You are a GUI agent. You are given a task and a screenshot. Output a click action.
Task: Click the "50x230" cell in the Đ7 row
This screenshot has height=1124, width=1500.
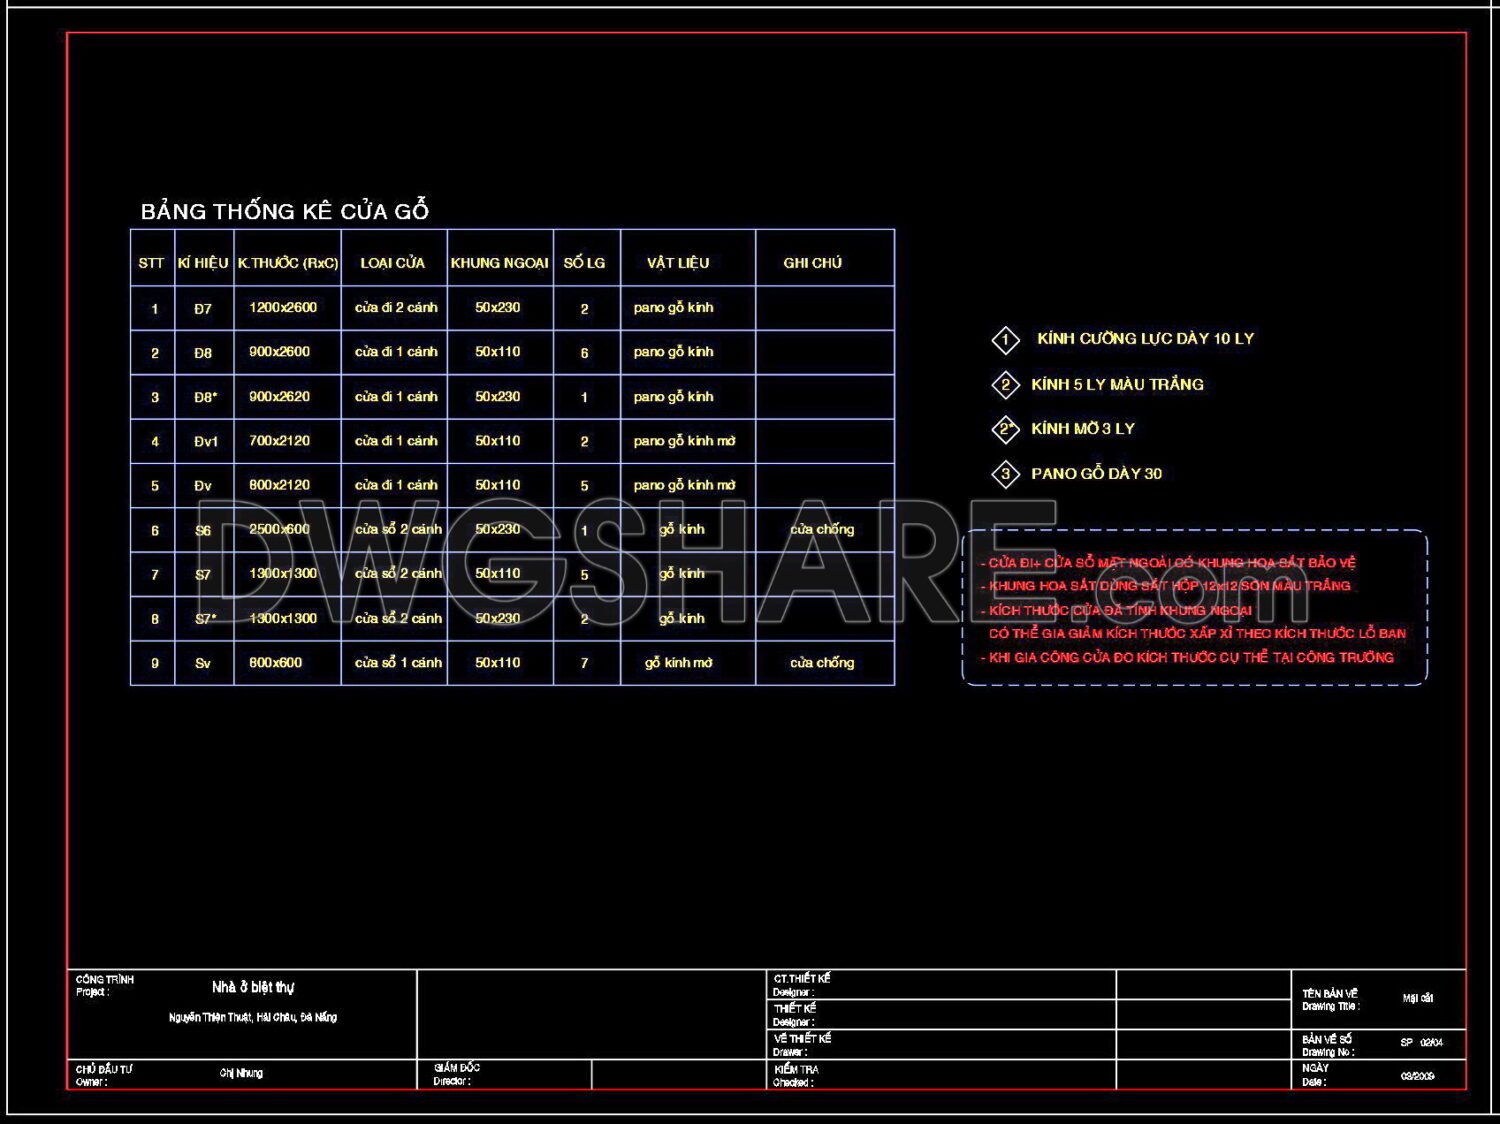point(498,307)
